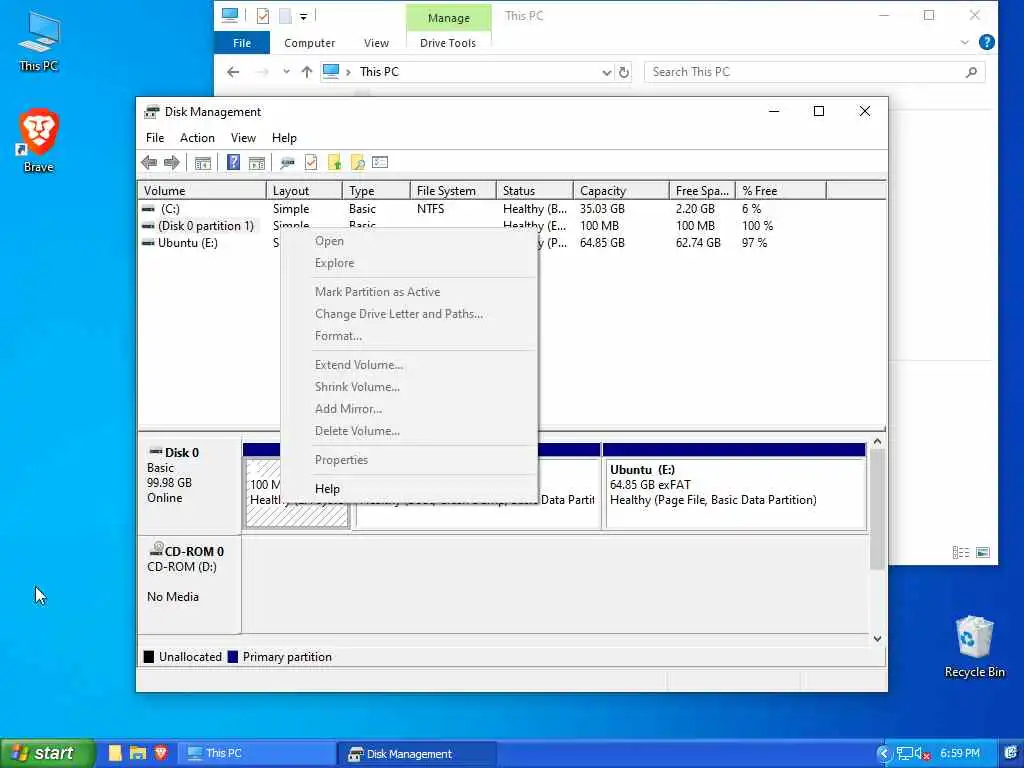Click the show/hide action pane toolbar icon
1024x768 pixels.
coord(257,163)
